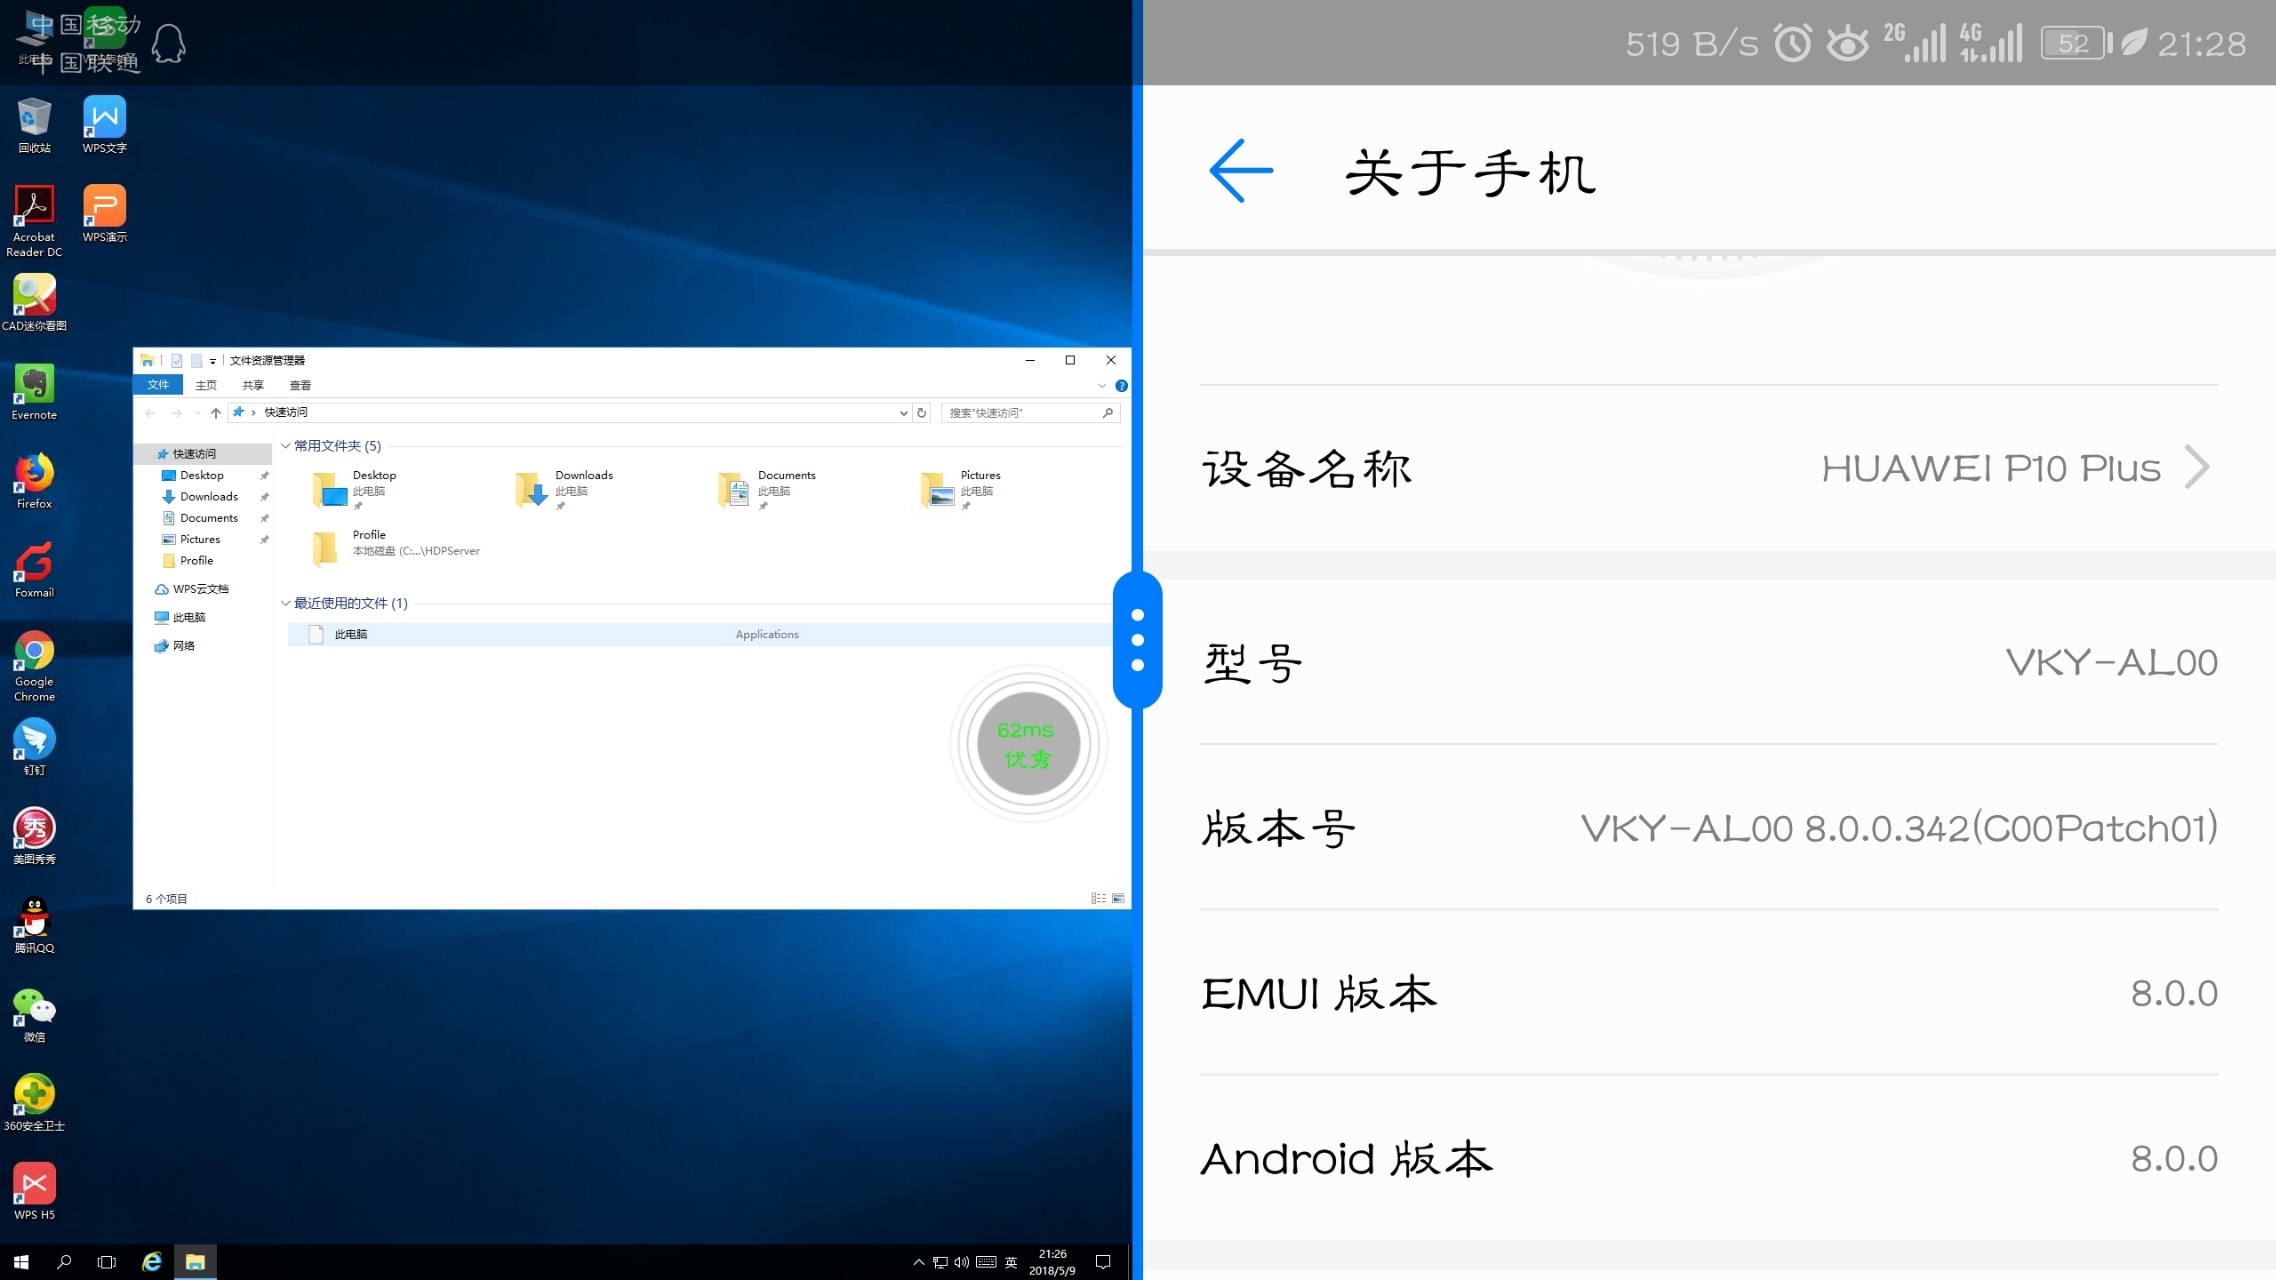The height and width of the screenshot is (1280, 2276).
Task: Open Google Chrome desktop icon
Action: (x=34, y=666)
